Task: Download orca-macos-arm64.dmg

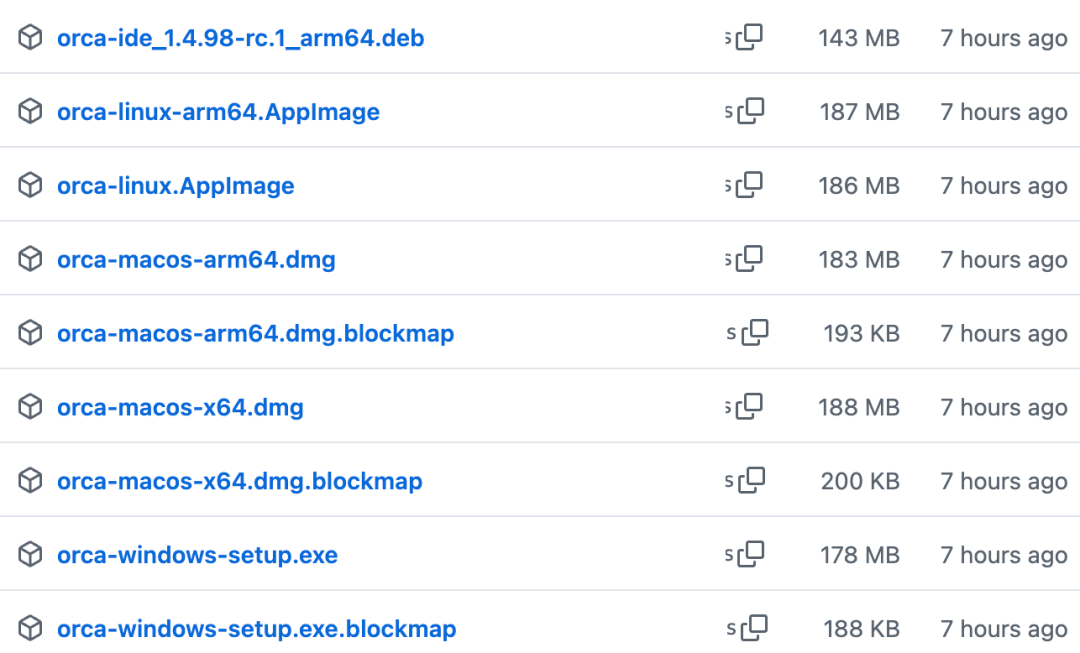Action: (x=196, y=260)
